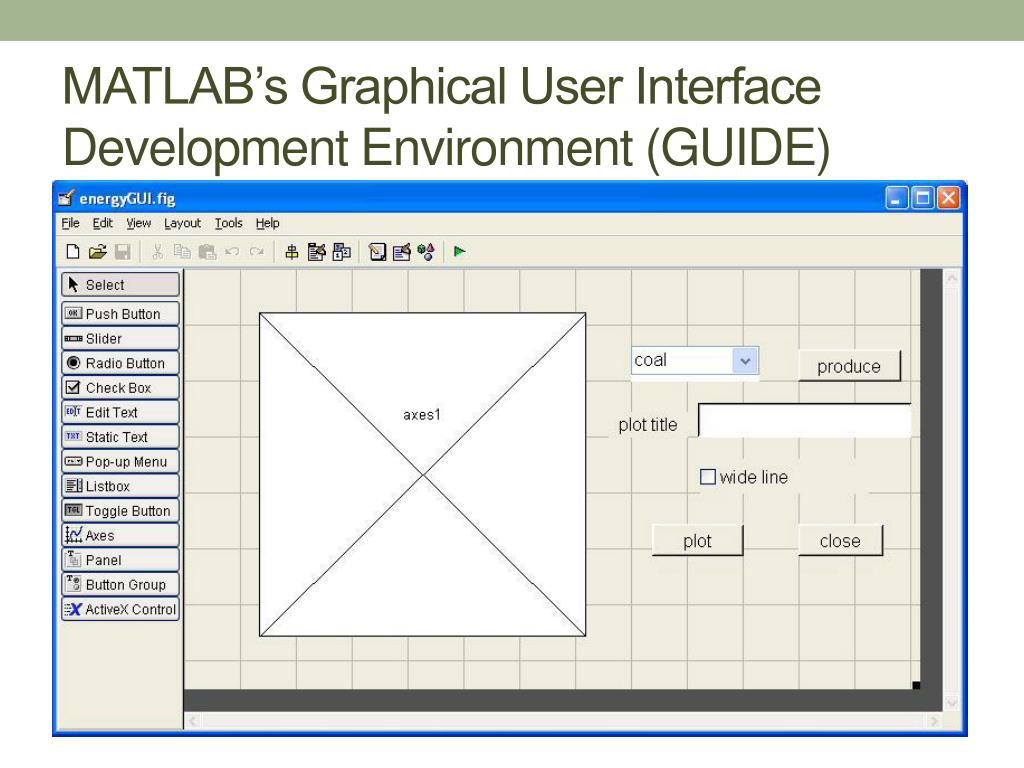1024x768 pixels.
Task: Click inside the plot title edit field
Action: (x=805, y=420)
